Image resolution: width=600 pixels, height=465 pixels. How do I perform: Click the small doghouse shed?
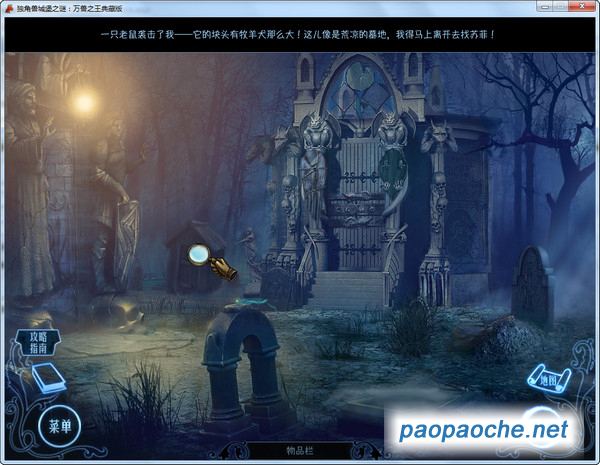[x=195, y=257]
